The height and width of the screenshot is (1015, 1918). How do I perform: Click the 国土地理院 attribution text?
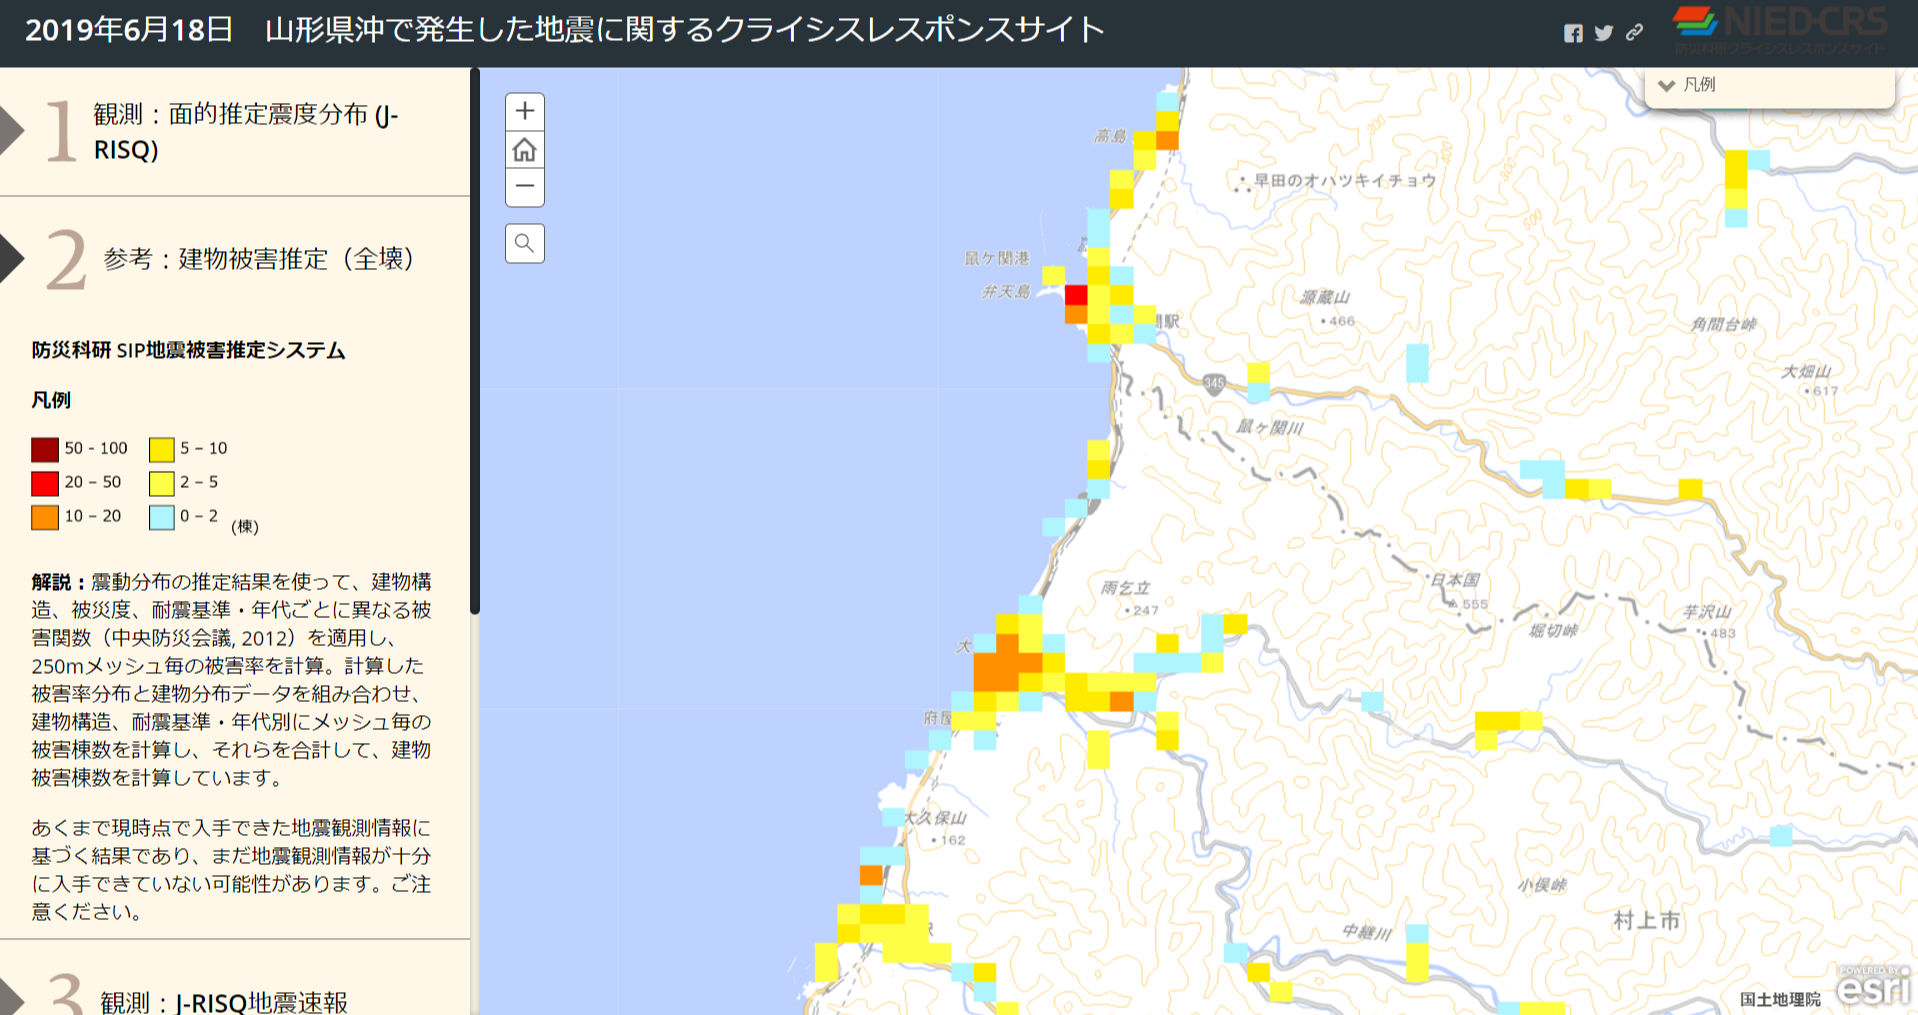point(1780,998)
